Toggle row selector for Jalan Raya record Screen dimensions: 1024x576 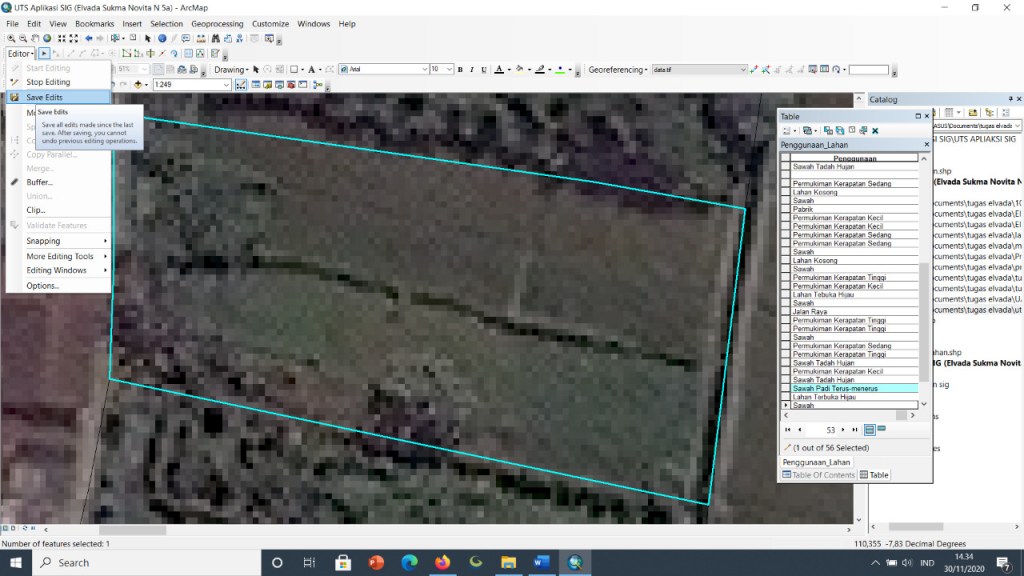[786, 312]
